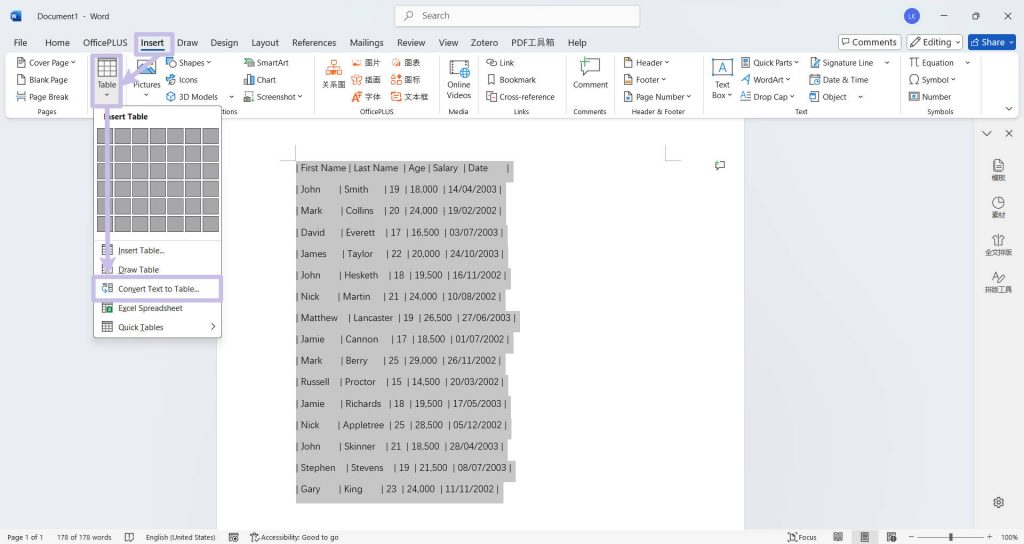1024x544 pixels.
Task: Choose Excel Spreadsheet from the table menu
Action: click(x=157, y=308)
